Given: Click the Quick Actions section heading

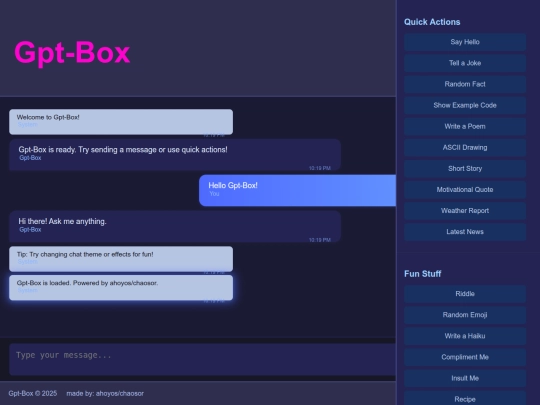Looking at the screenshot, I should [432, 22].
